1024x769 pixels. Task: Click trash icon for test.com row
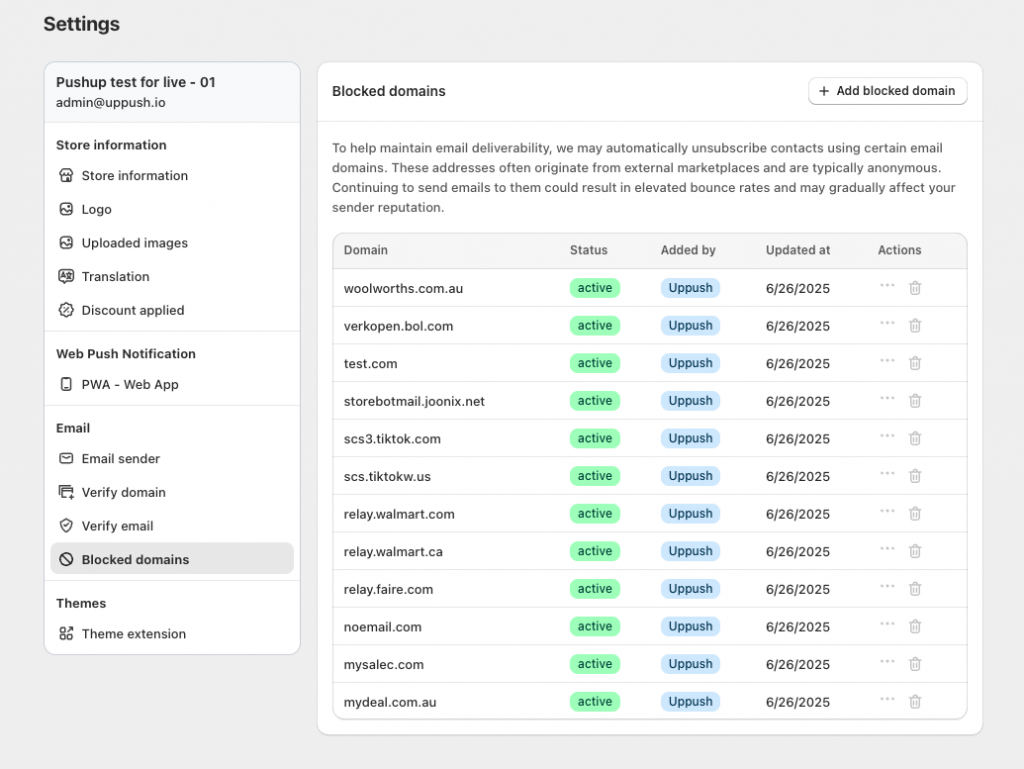[914, 363]
